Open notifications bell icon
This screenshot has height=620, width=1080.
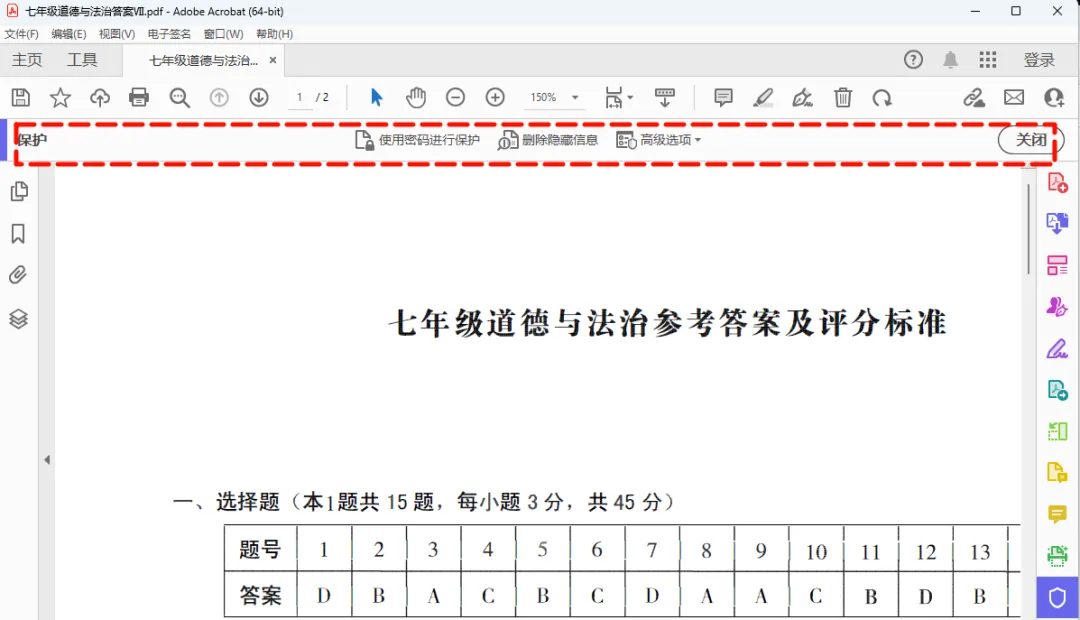point(951,60)
